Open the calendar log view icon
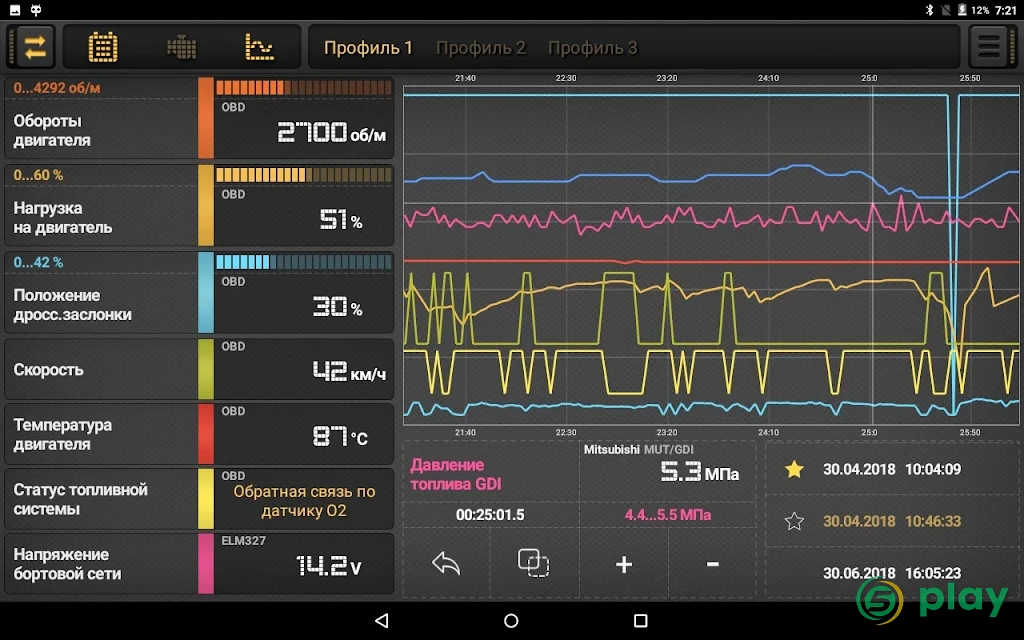 click(x=103, y=47)
